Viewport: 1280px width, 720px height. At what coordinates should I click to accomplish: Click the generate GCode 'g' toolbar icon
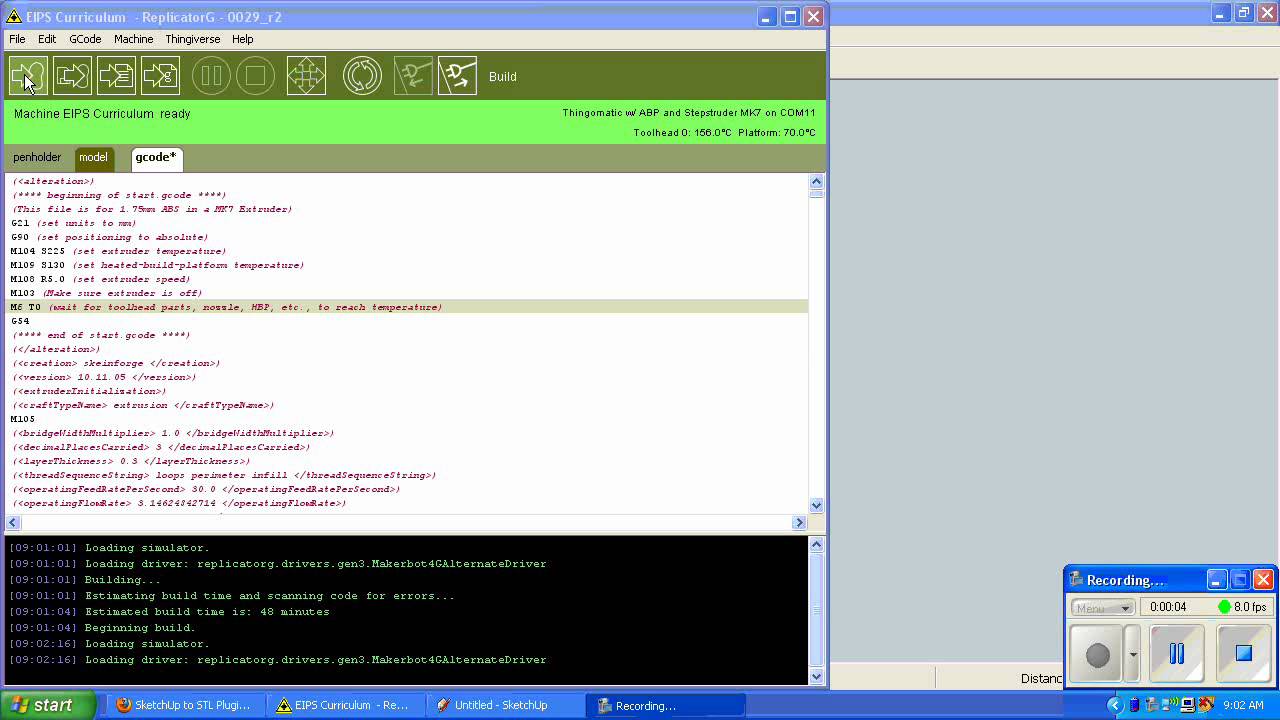160,76
